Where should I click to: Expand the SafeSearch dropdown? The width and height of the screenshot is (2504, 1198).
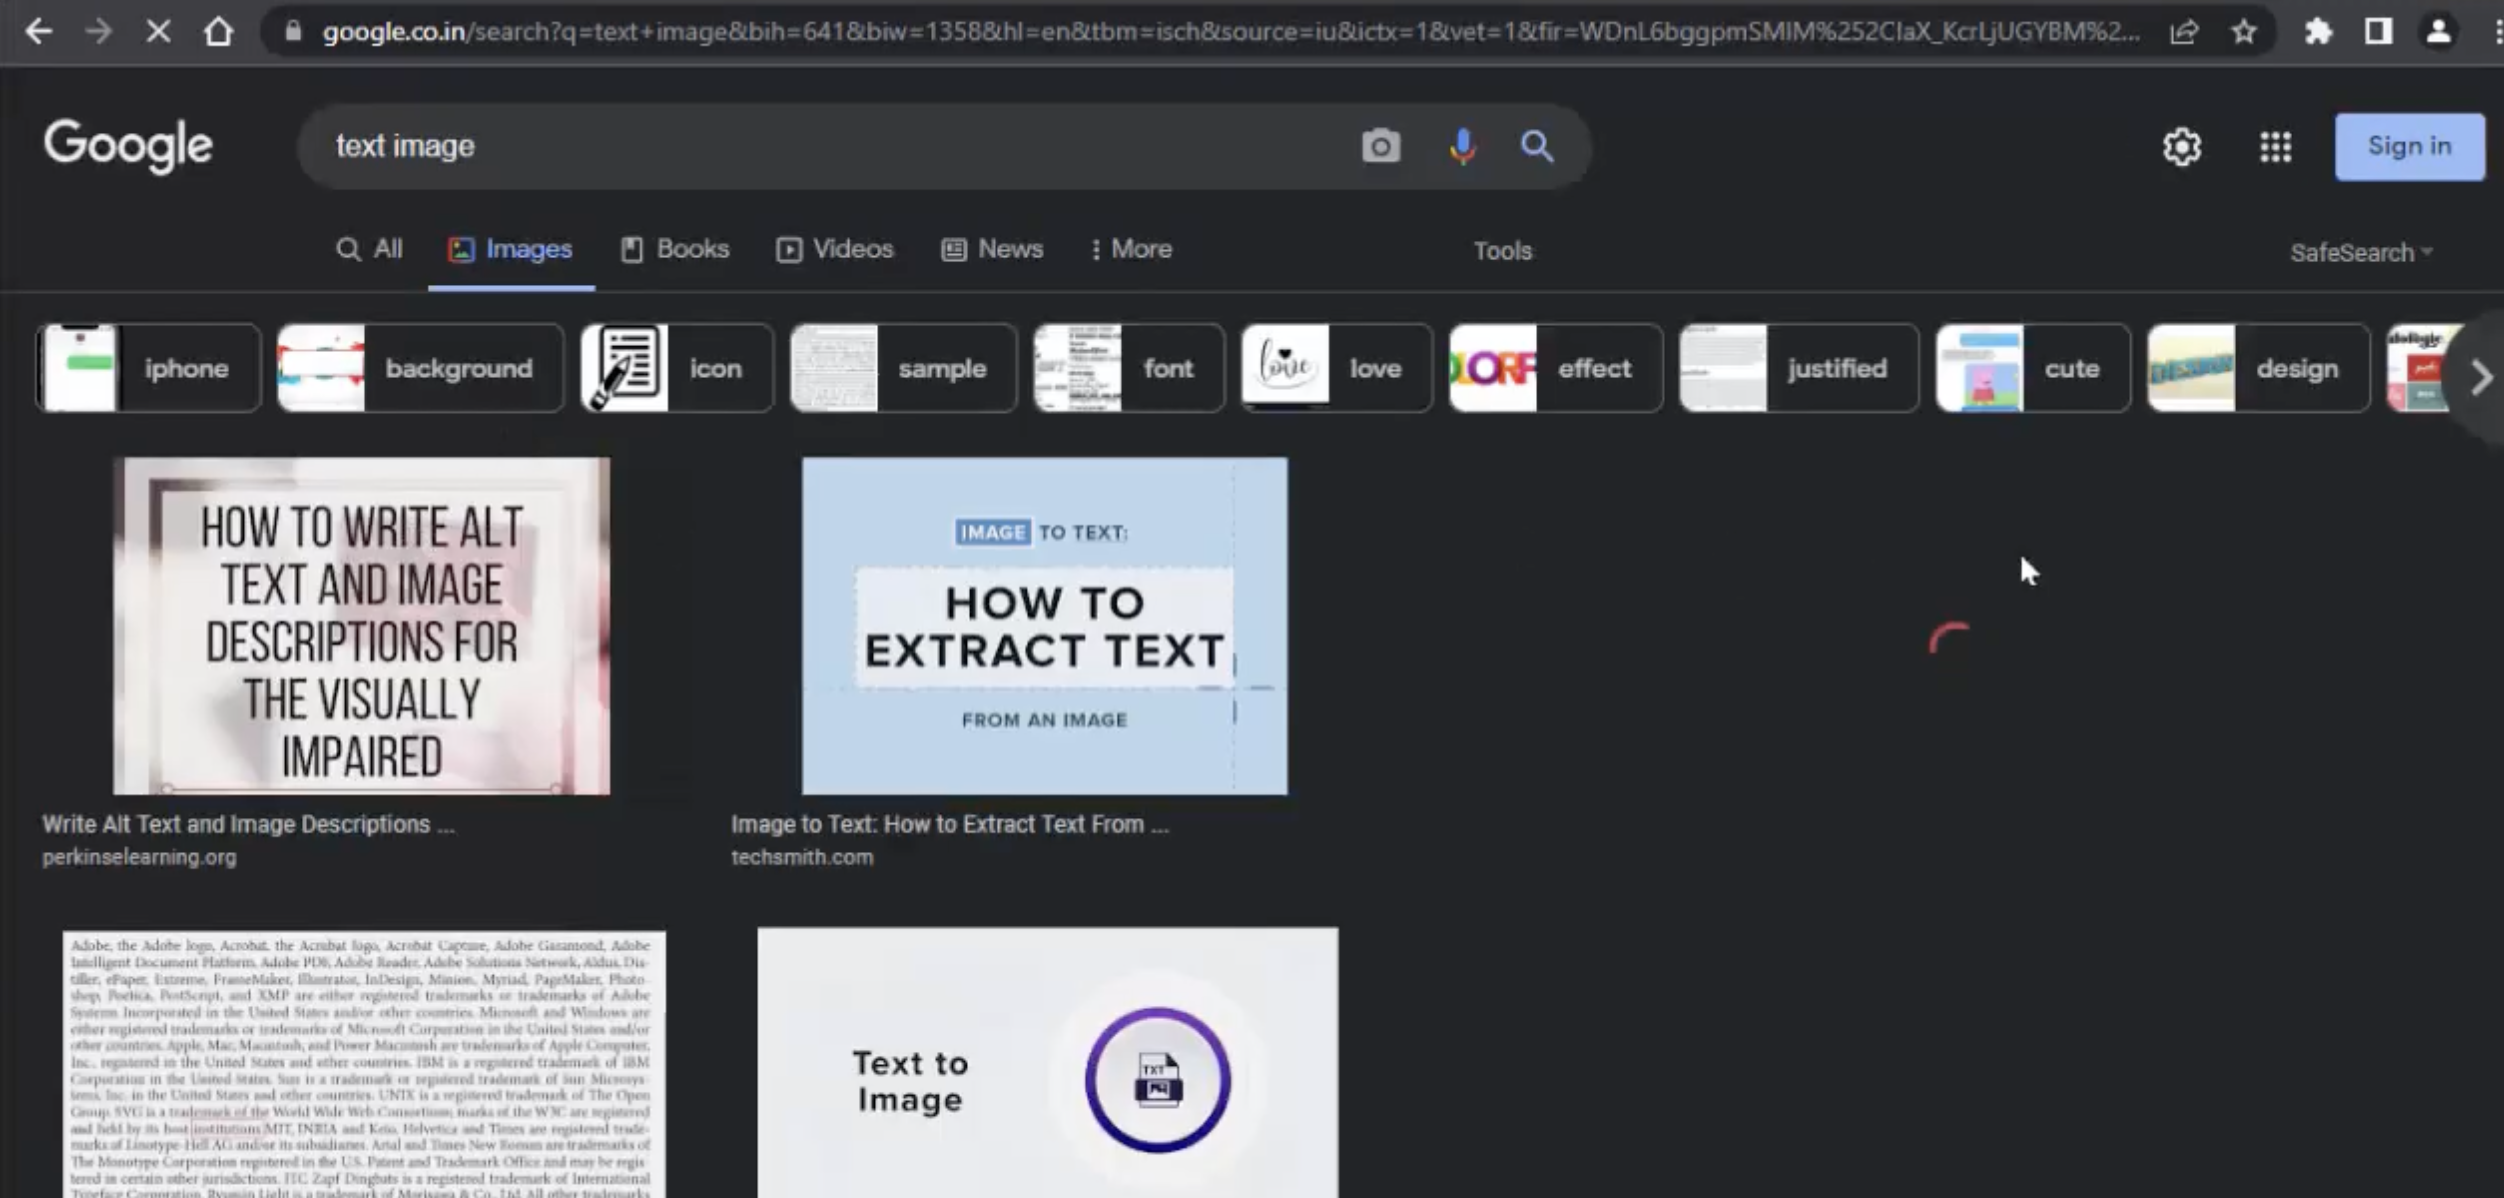tap(2361, 252)
